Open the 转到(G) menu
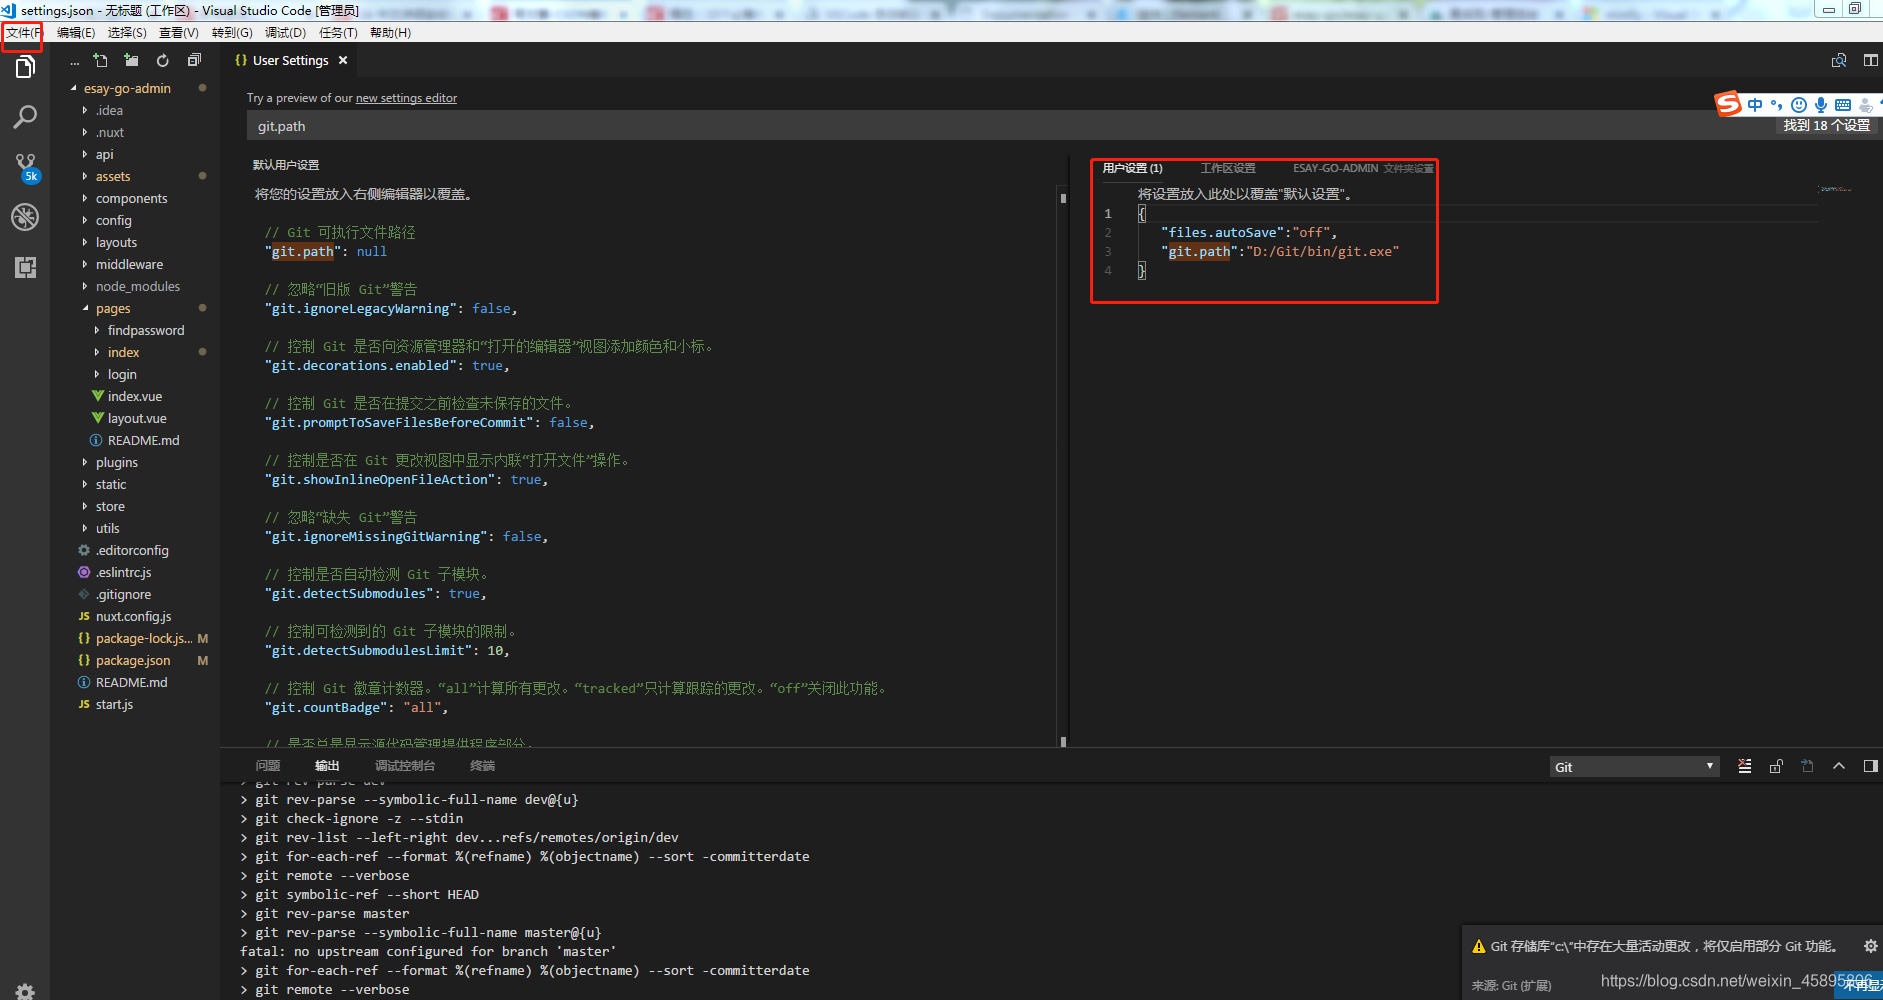Image resolution: width=1883 pixels, height=1000 pixels. tap(232, 33)
